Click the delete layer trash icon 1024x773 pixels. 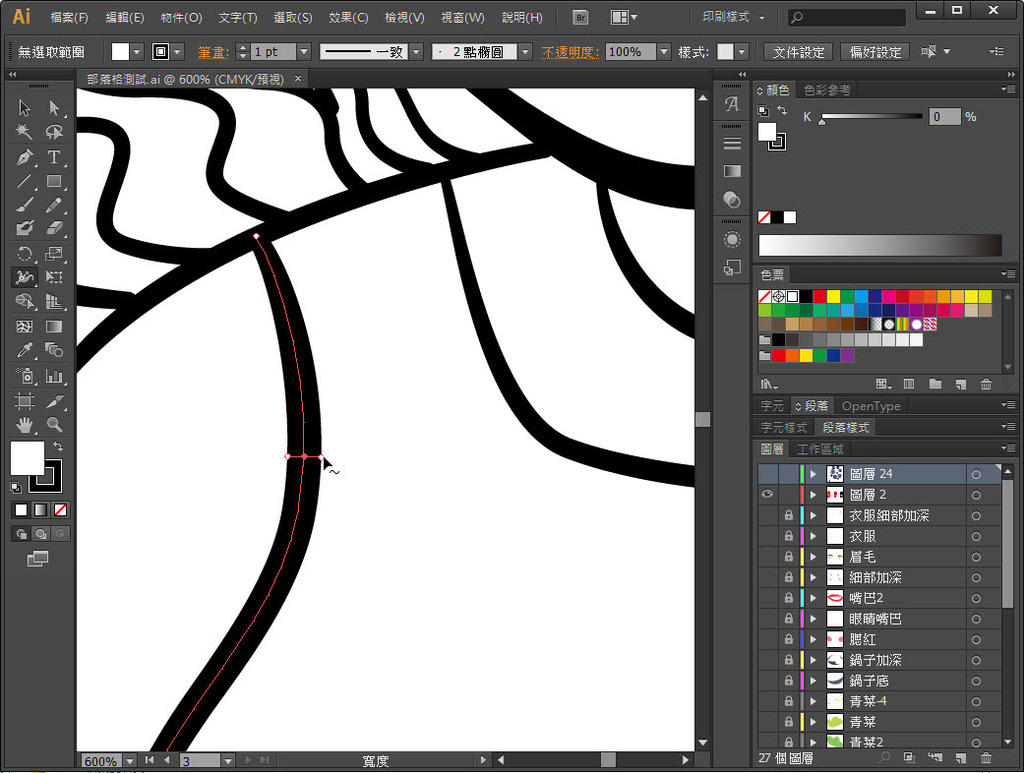point(986,758)
